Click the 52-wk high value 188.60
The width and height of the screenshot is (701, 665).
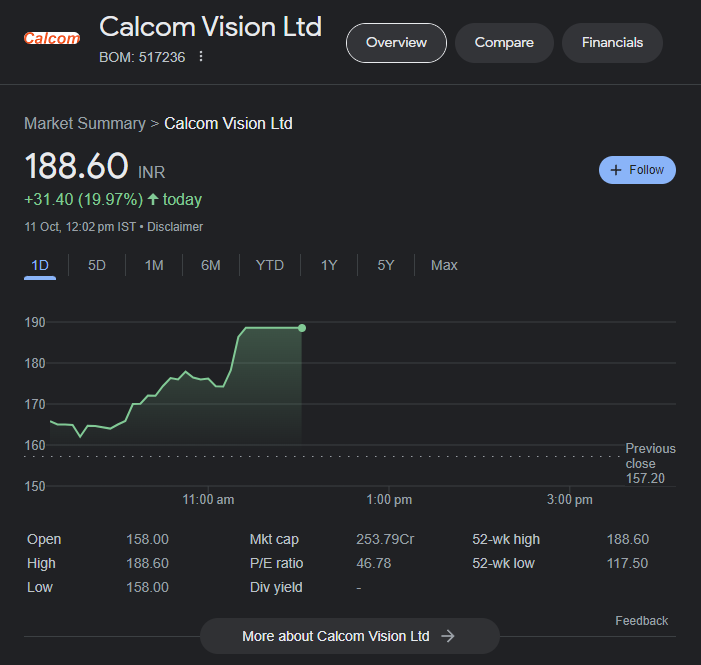click(628, 539)
